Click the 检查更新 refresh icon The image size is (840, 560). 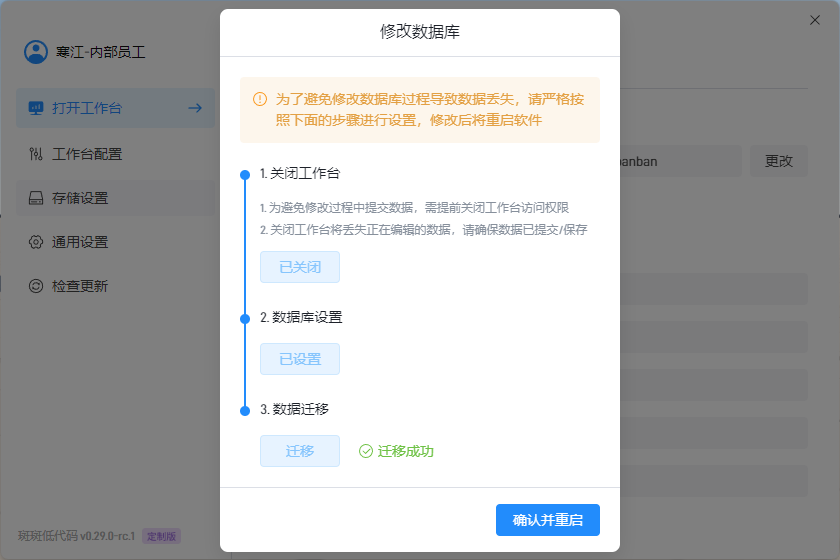click(x=36, y=286)
